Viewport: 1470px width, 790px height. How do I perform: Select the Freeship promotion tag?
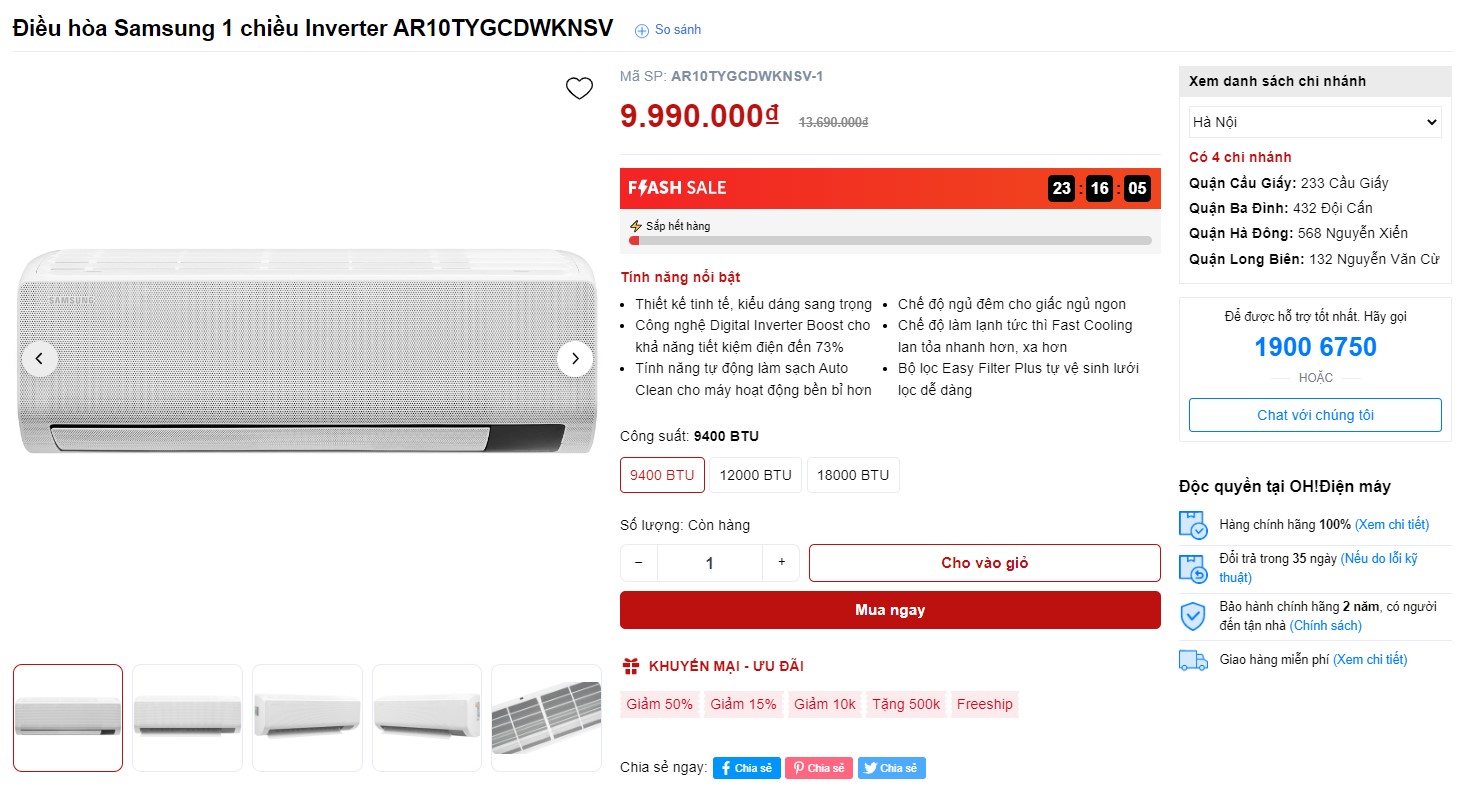tap(984, 704)
